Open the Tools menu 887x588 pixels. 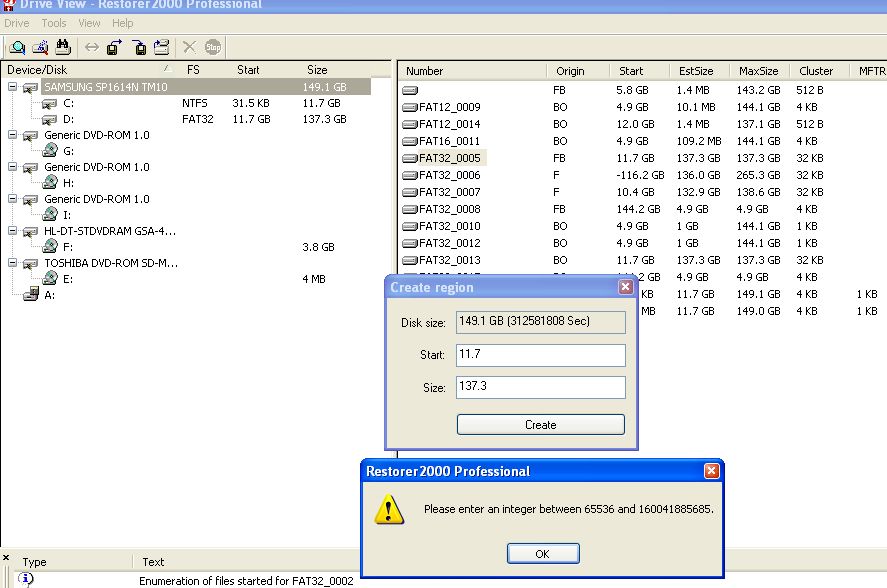click(x=54, y=23)
